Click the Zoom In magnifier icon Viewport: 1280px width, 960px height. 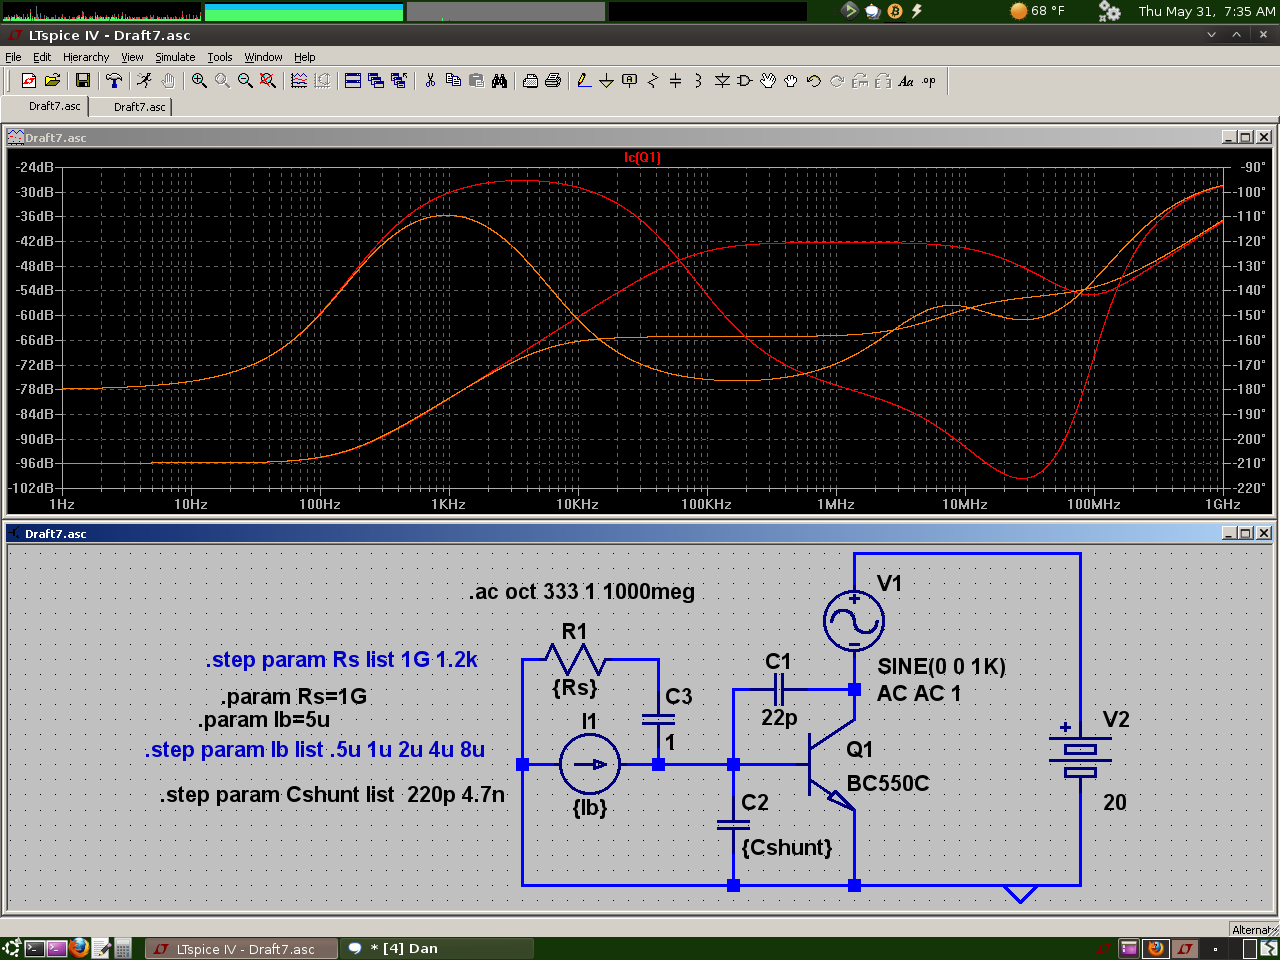click(x=199, y=81)
